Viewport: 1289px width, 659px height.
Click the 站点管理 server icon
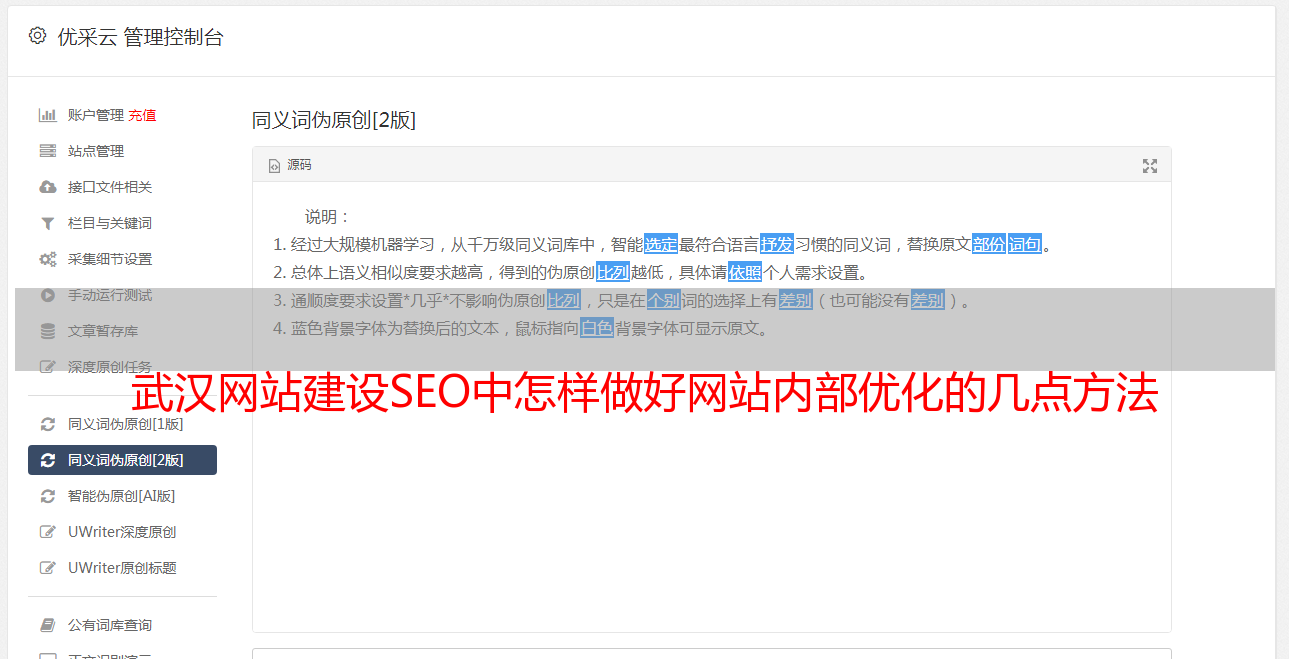tap(47, 151)
